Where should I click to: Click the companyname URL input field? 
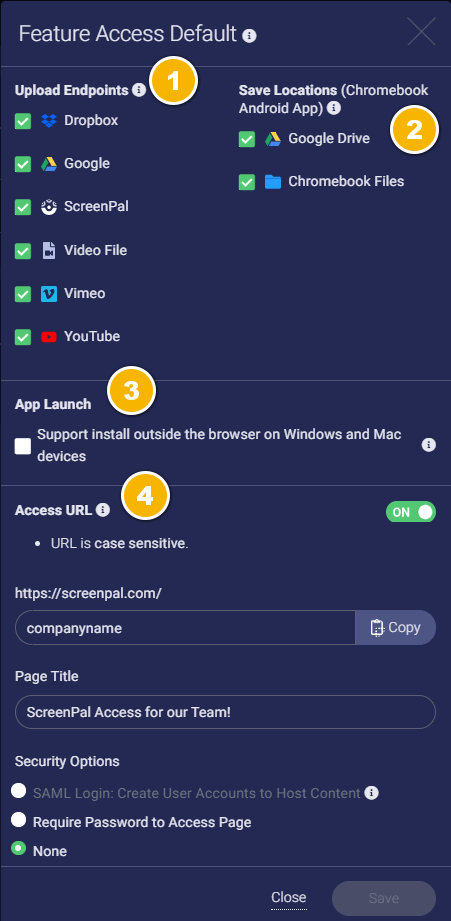(186, 627)
